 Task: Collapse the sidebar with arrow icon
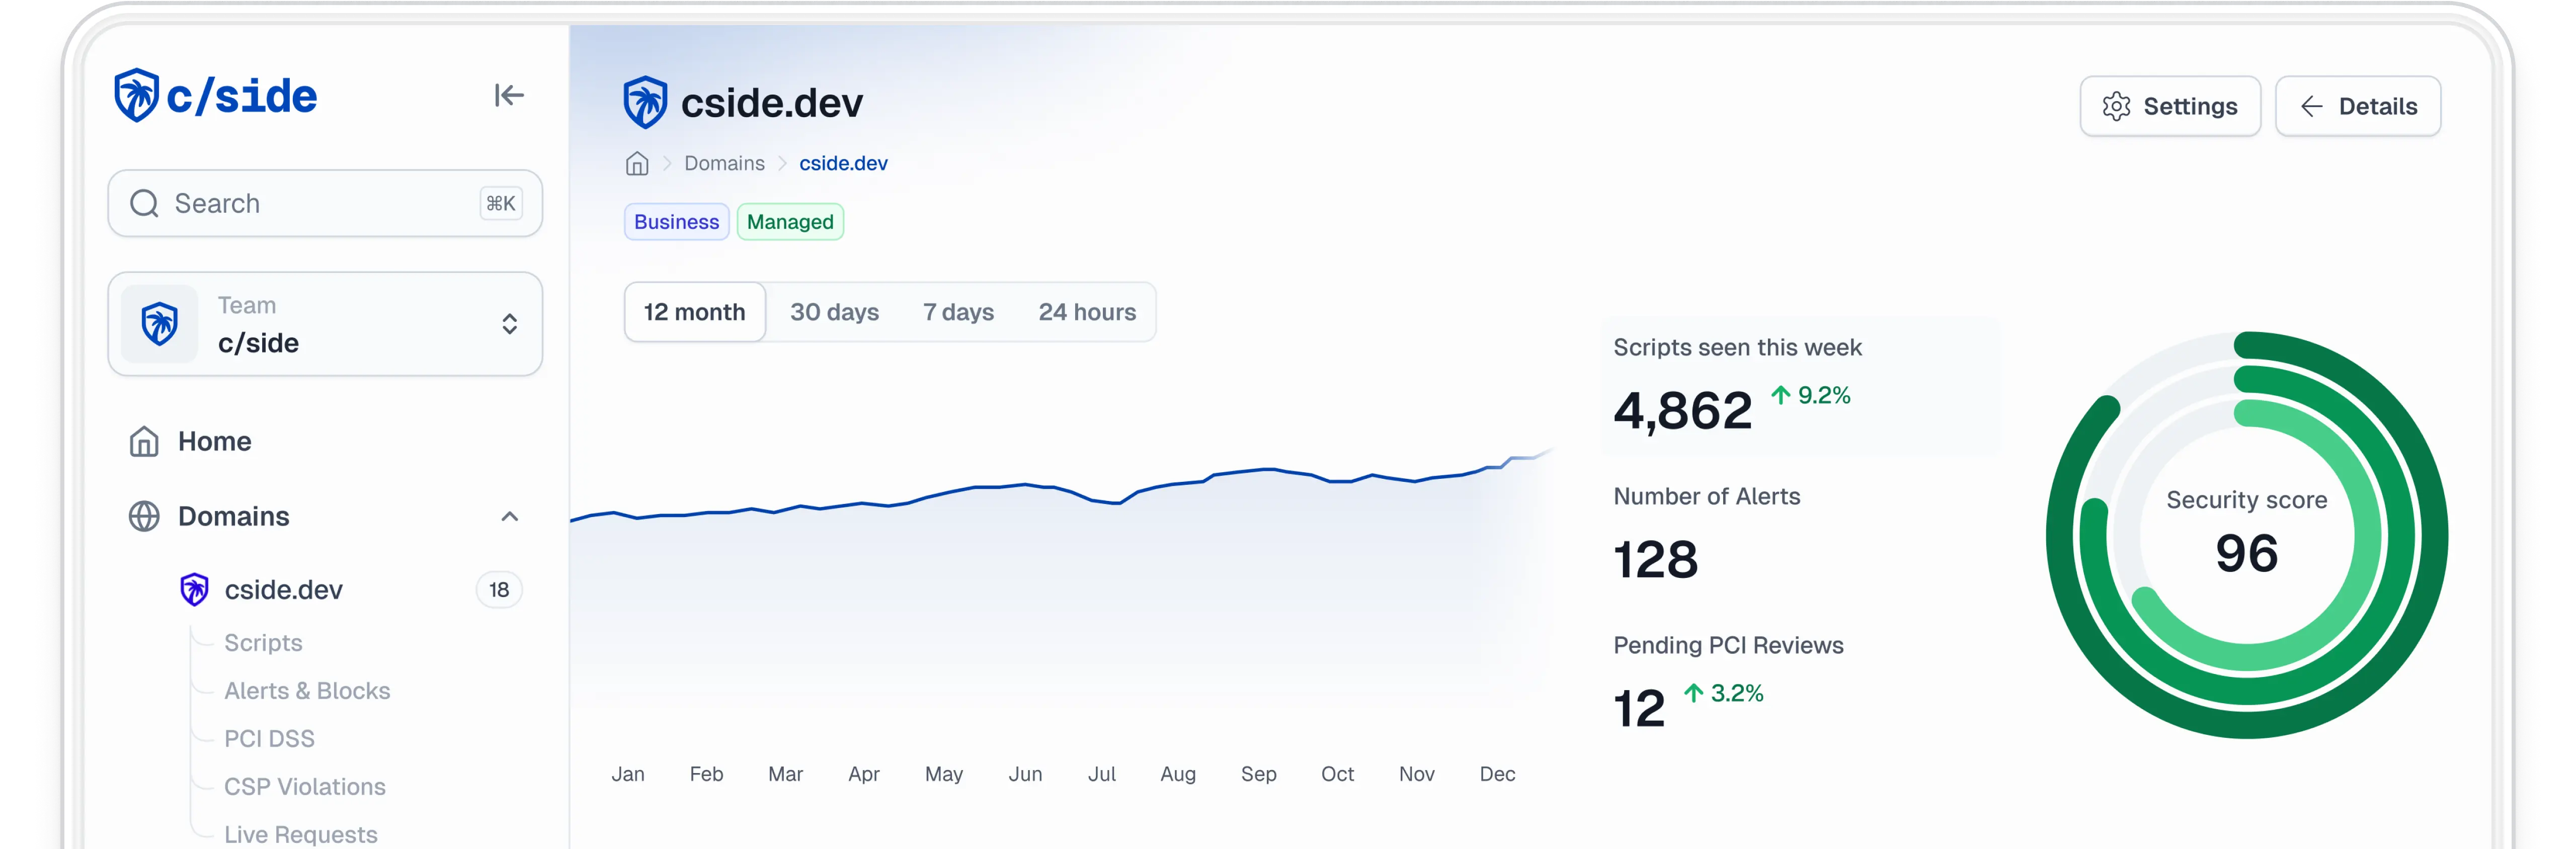point(509,95)
